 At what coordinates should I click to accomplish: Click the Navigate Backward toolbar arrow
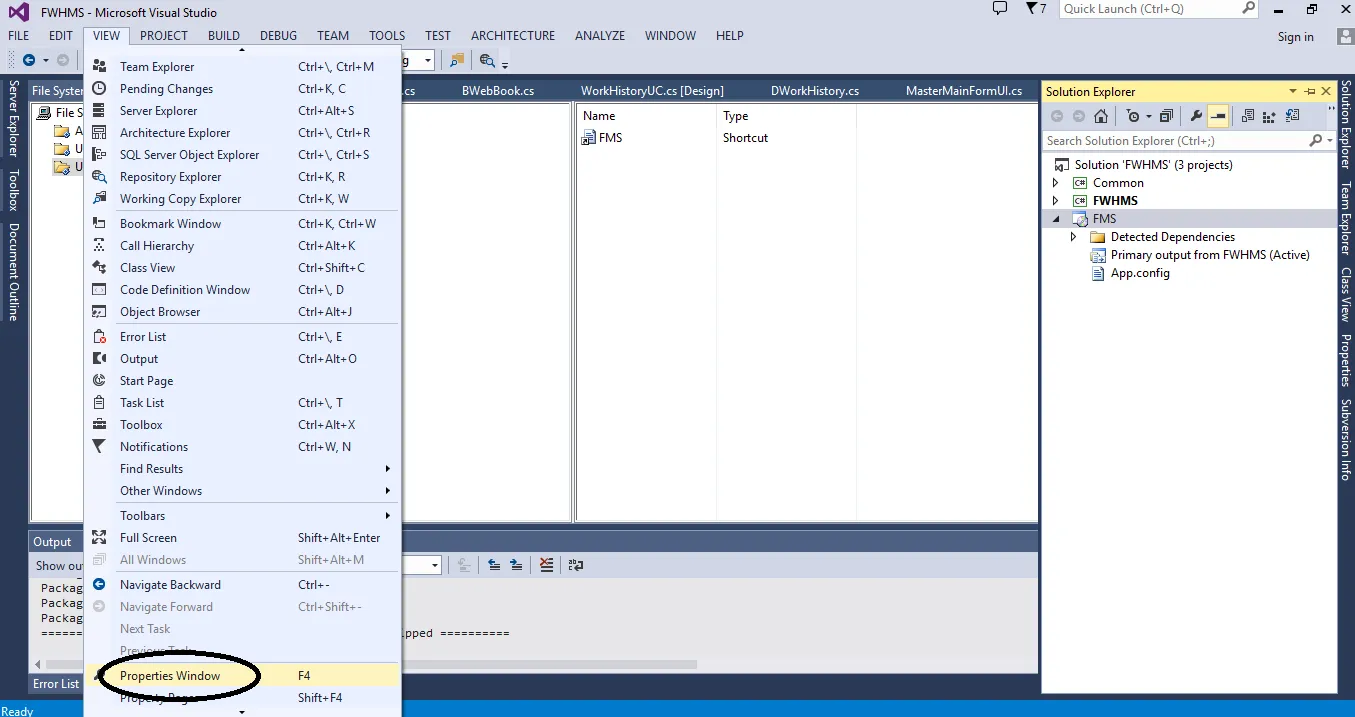[29, 61]
